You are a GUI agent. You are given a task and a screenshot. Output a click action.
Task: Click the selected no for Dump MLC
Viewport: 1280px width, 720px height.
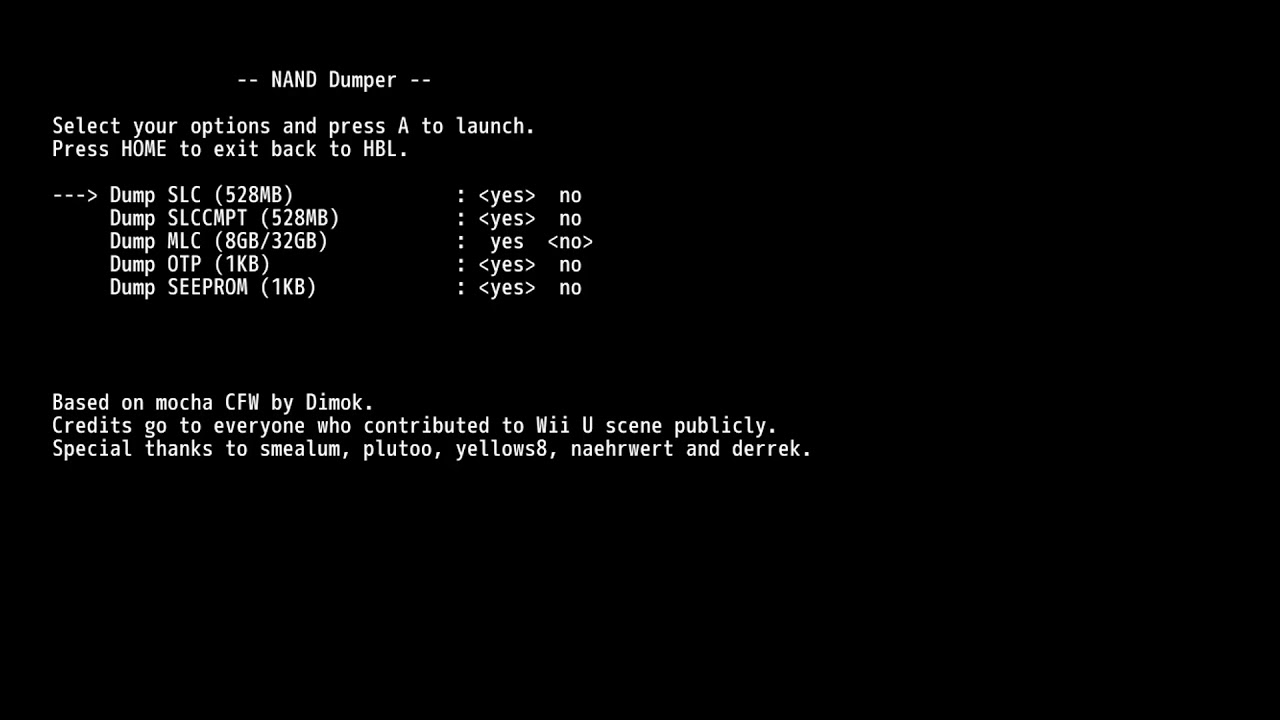tap(570, 242)
